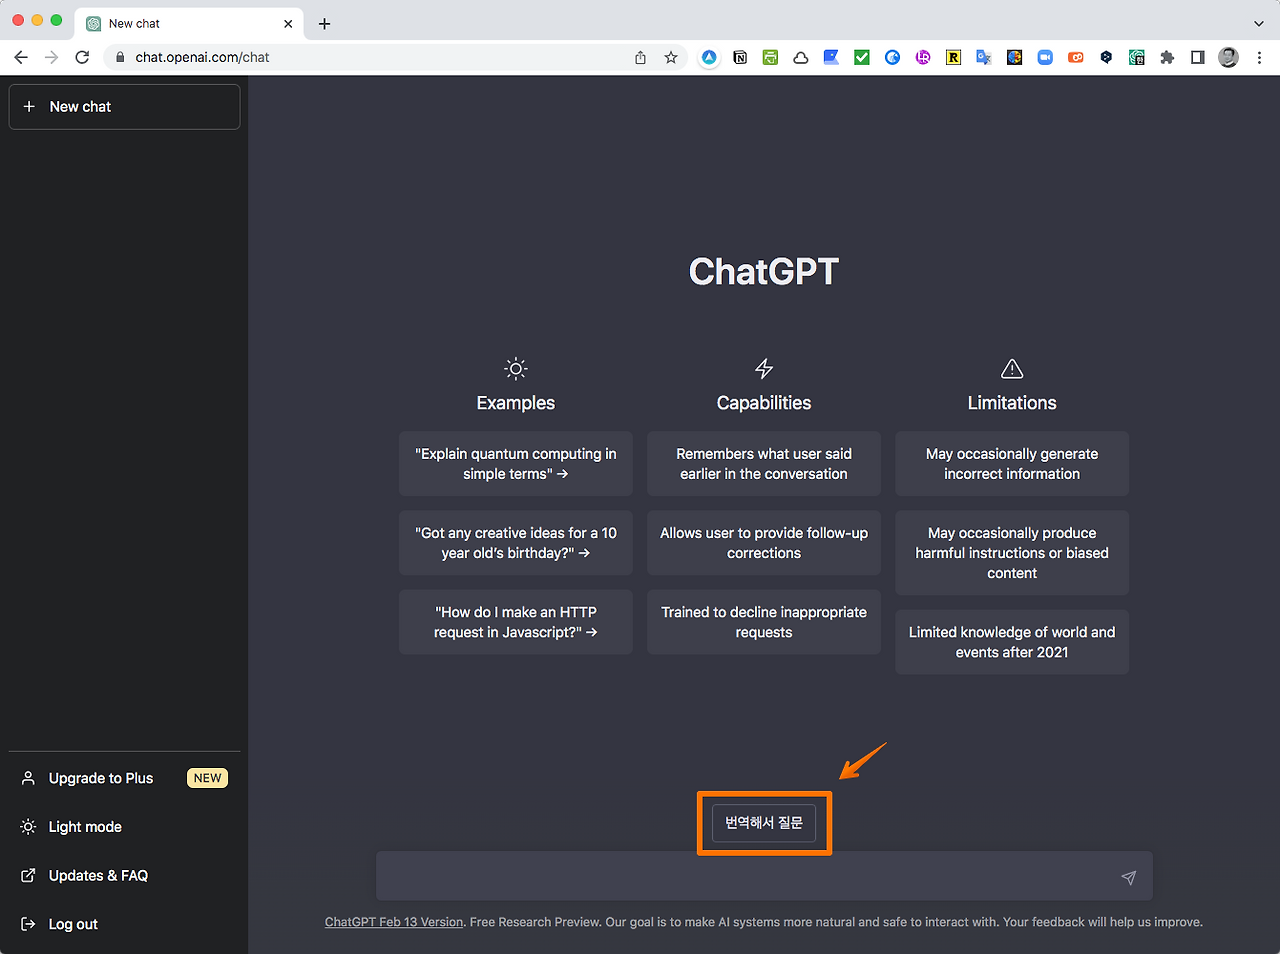Toggle the browser side panel icon

coord(1197,57)
